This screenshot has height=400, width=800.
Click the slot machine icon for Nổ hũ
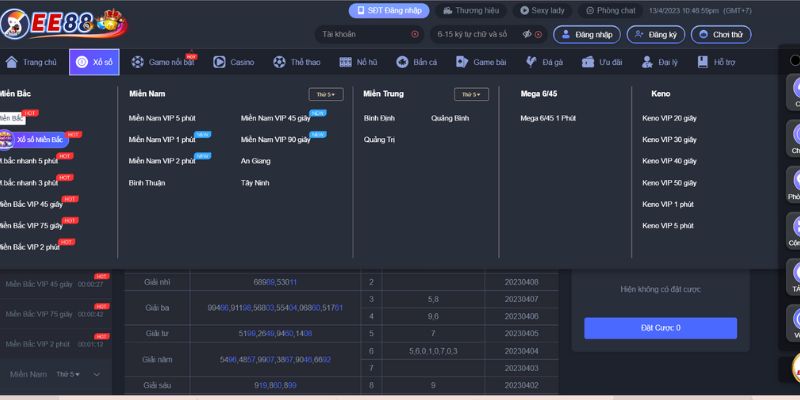pos(345,62)
